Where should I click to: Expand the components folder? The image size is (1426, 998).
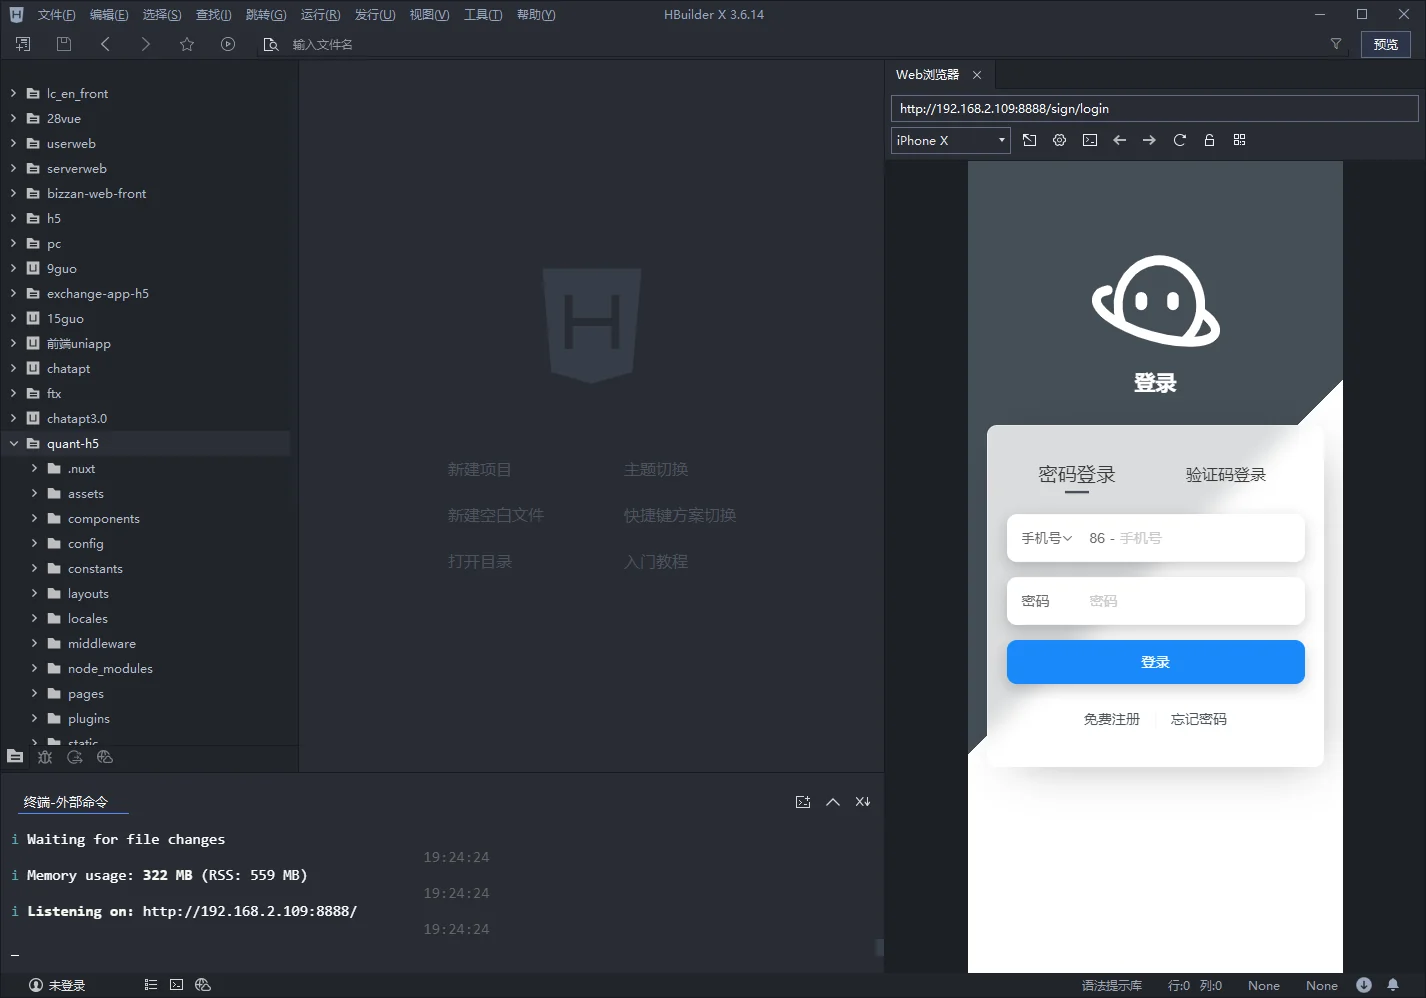coord(34,518)
